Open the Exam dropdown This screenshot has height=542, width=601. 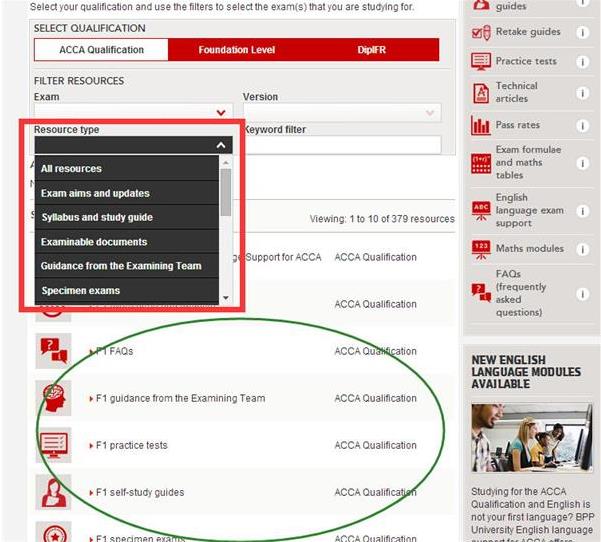click(133, 112)
